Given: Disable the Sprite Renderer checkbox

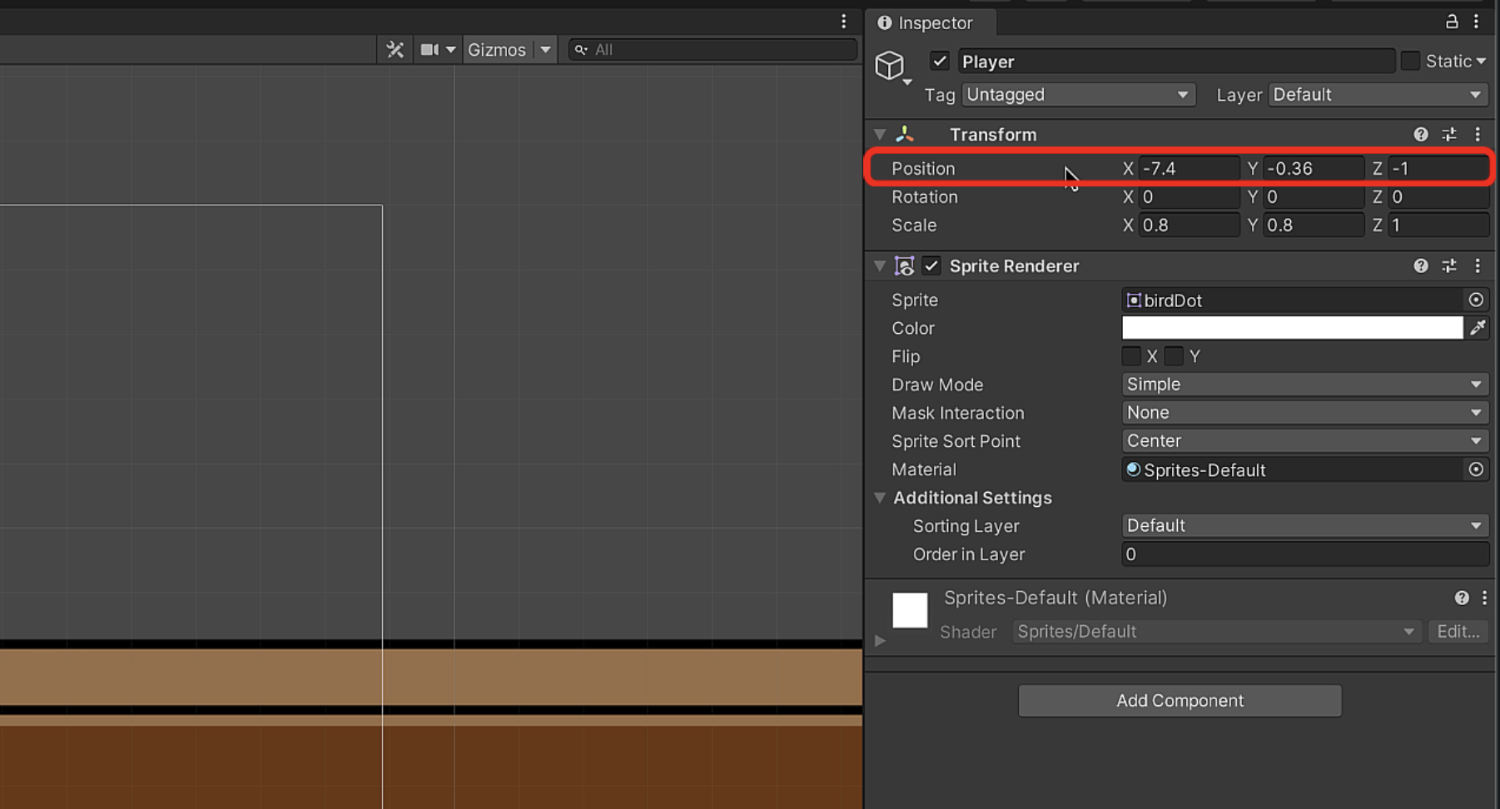Looking at the screenshot, I should 931,266.
